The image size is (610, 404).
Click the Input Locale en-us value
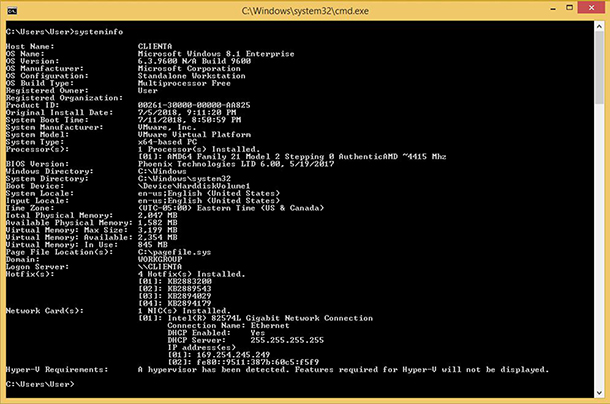point(209,201)
